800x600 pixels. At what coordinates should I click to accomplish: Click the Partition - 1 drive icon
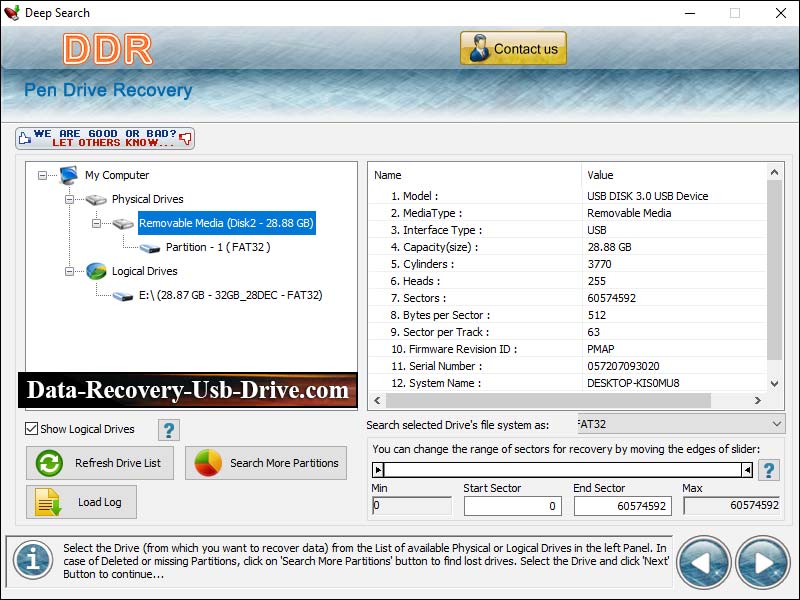tap(150, 248)
